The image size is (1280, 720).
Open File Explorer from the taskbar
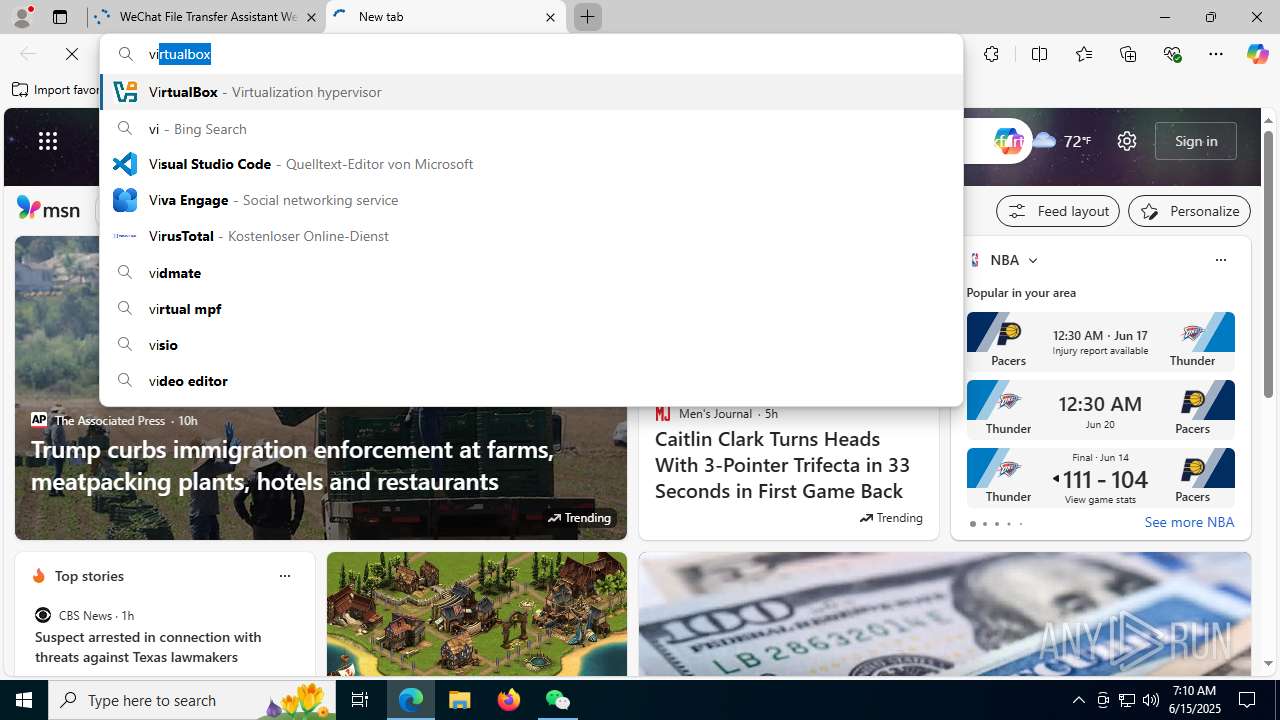(x=459, y=700)
